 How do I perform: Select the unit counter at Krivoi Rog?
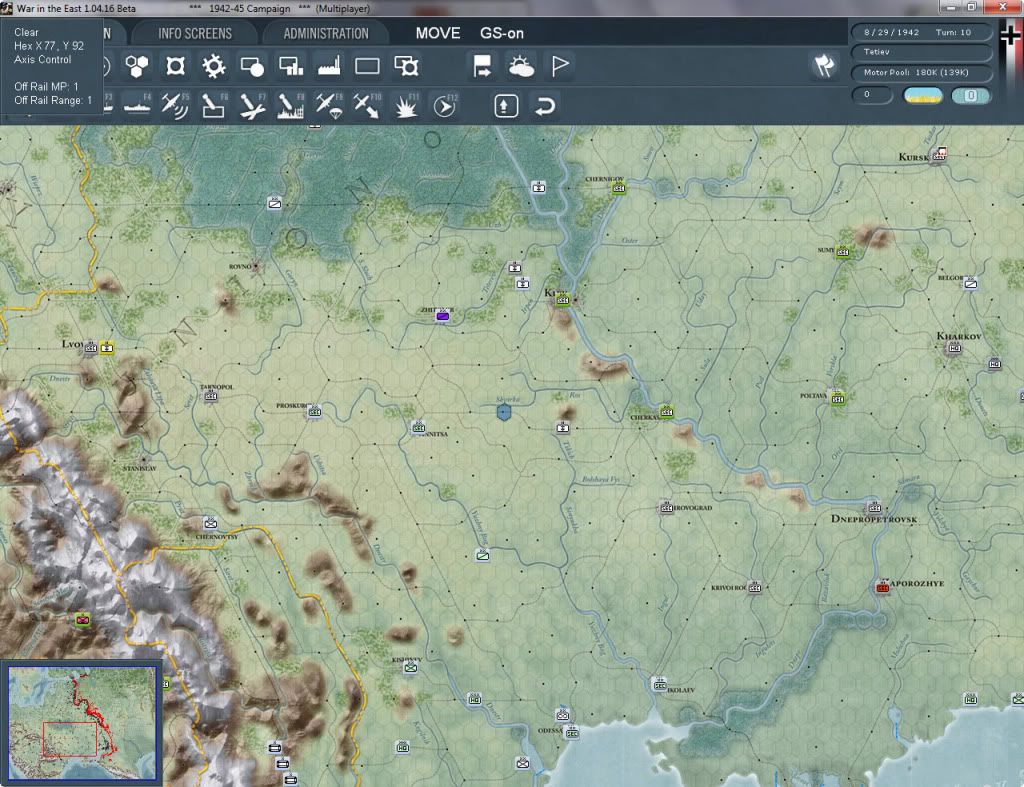pyautogui.click(x=755, y=587)
